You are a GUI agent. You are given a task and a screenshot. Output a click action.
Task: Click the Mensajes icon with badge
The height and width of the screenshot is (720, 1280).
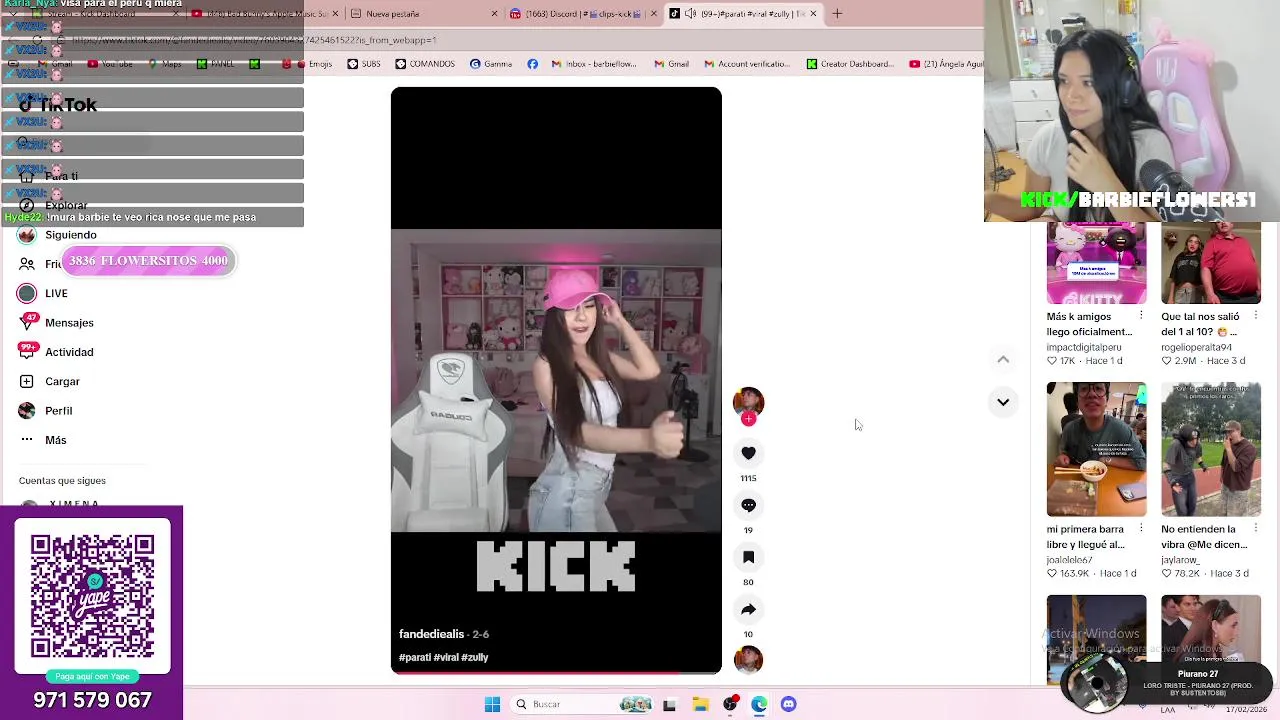(x=27, y=322)
